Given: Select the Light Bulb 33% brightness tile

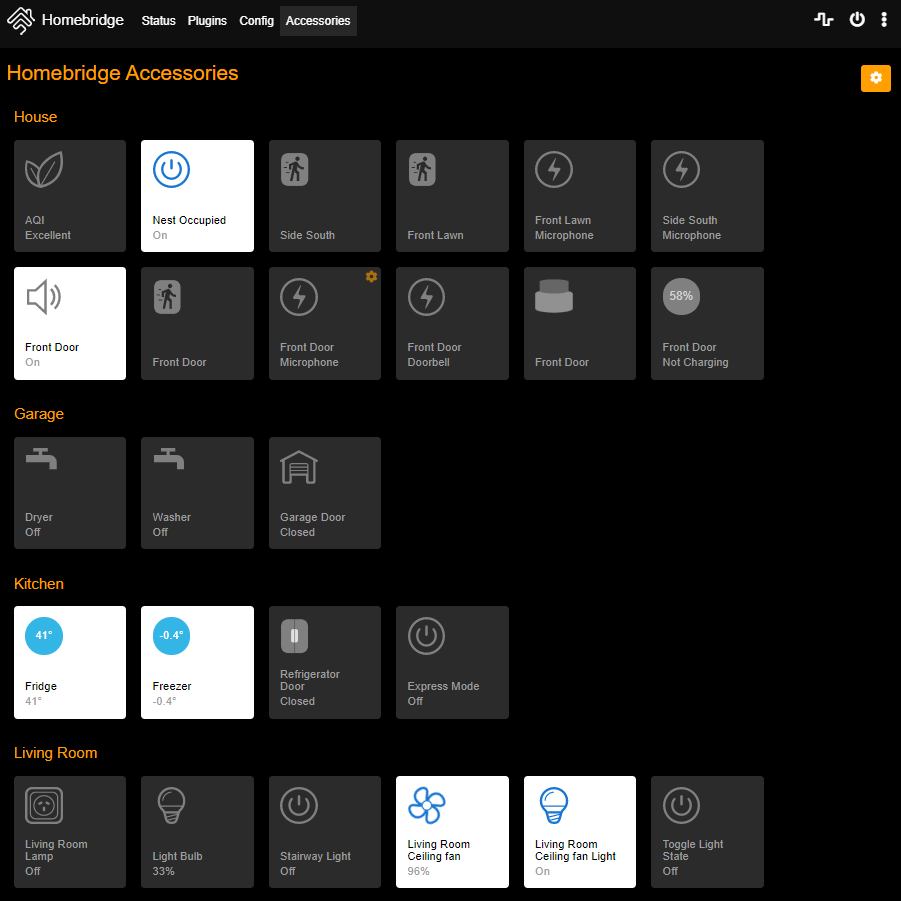Looking at the screenshot, I should tap(197, 832).
